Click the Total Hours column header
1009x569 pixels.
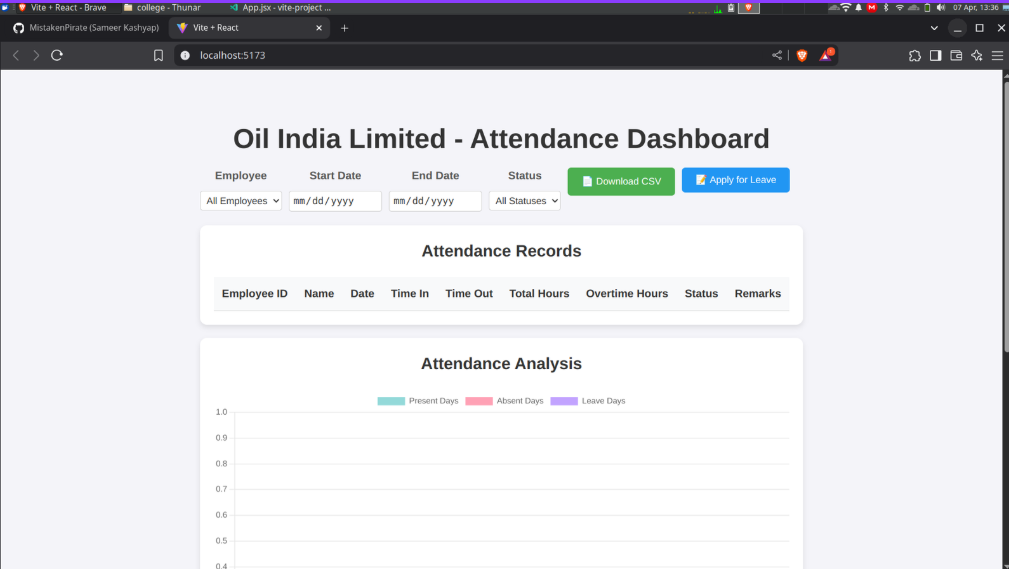click(539, 294)
